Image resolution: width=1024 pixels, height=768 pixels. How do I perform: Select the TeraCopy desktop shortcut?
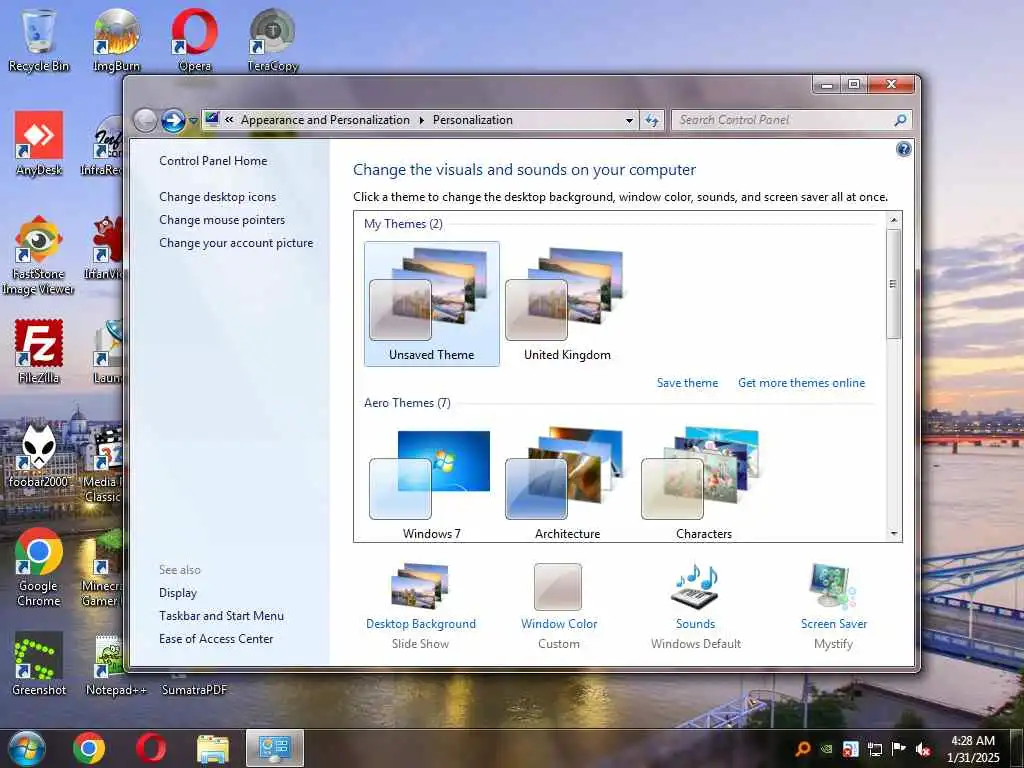point(272,40)
